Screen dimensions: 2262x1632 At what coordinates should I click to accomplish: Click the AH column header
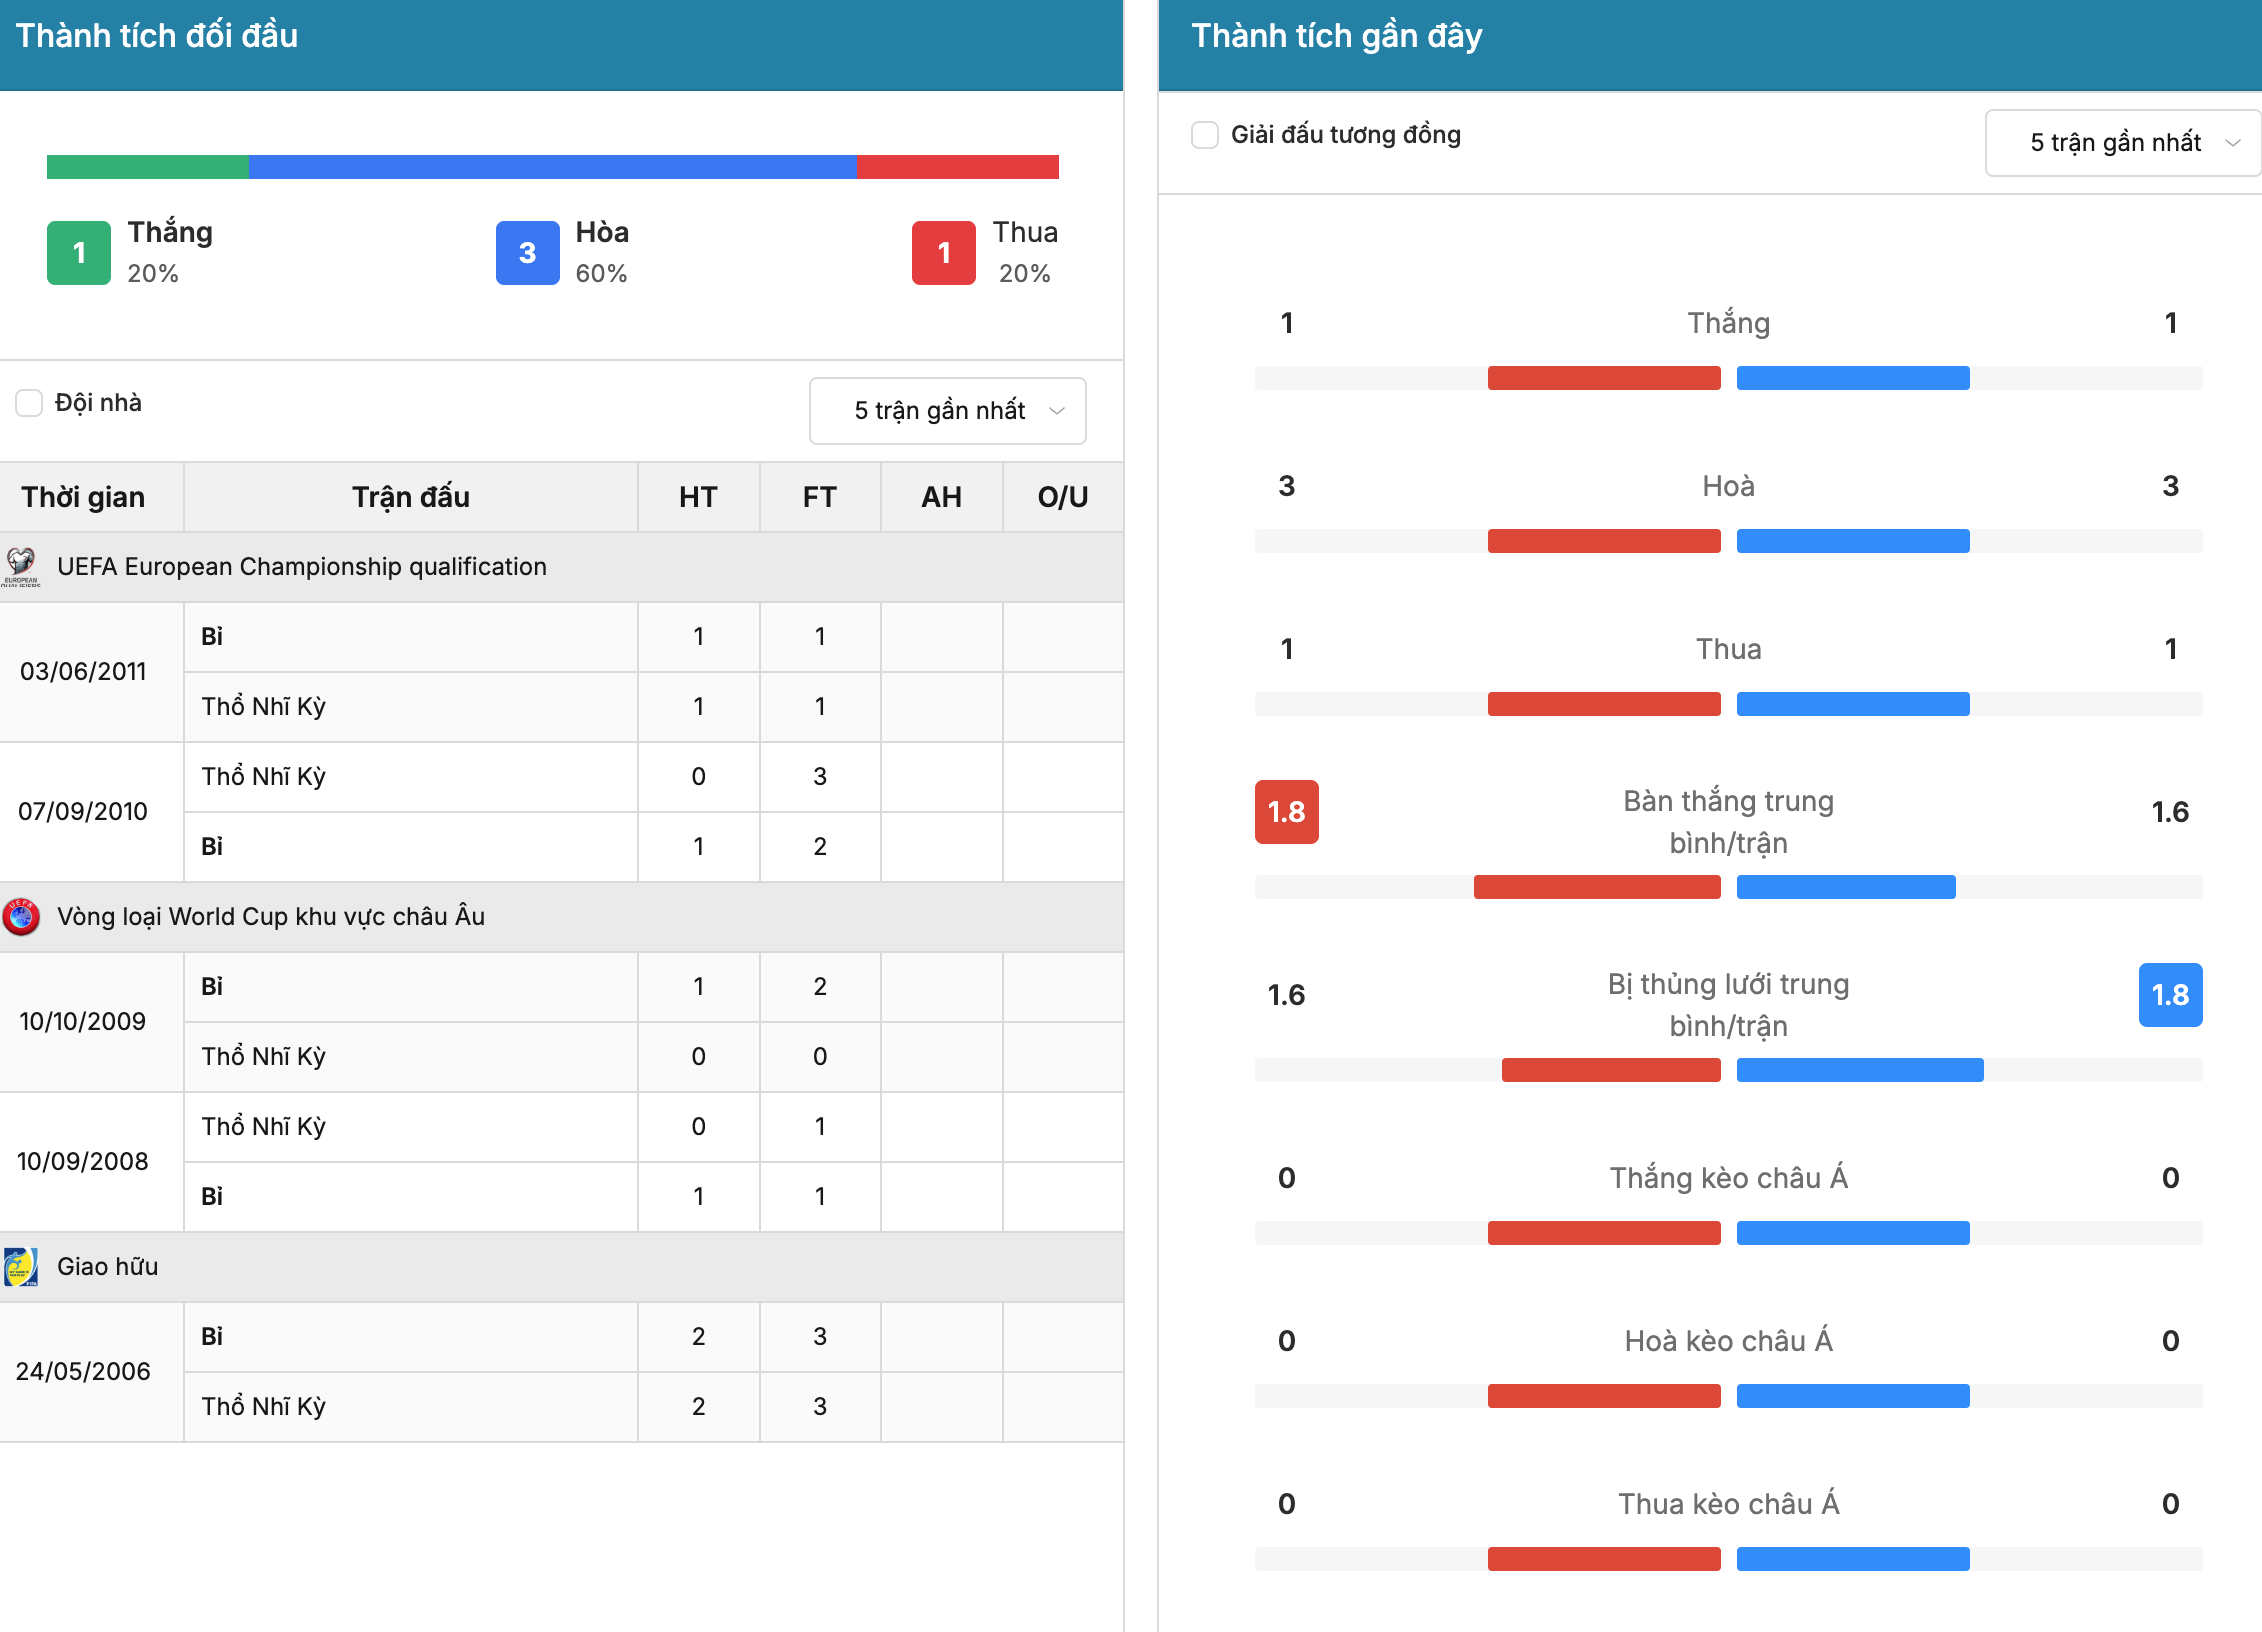pos(942,497)
